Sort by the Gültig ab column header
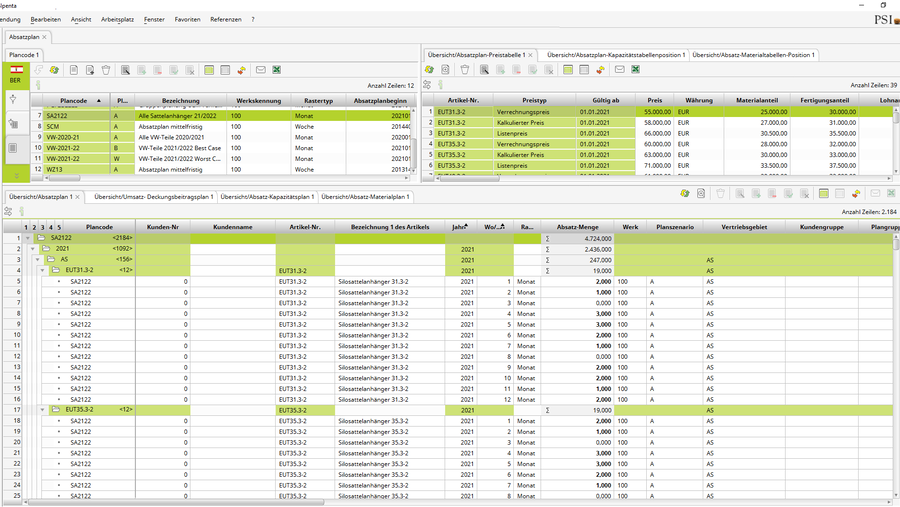The width and height of the screenshot is (900, 507). pos(606,100)
